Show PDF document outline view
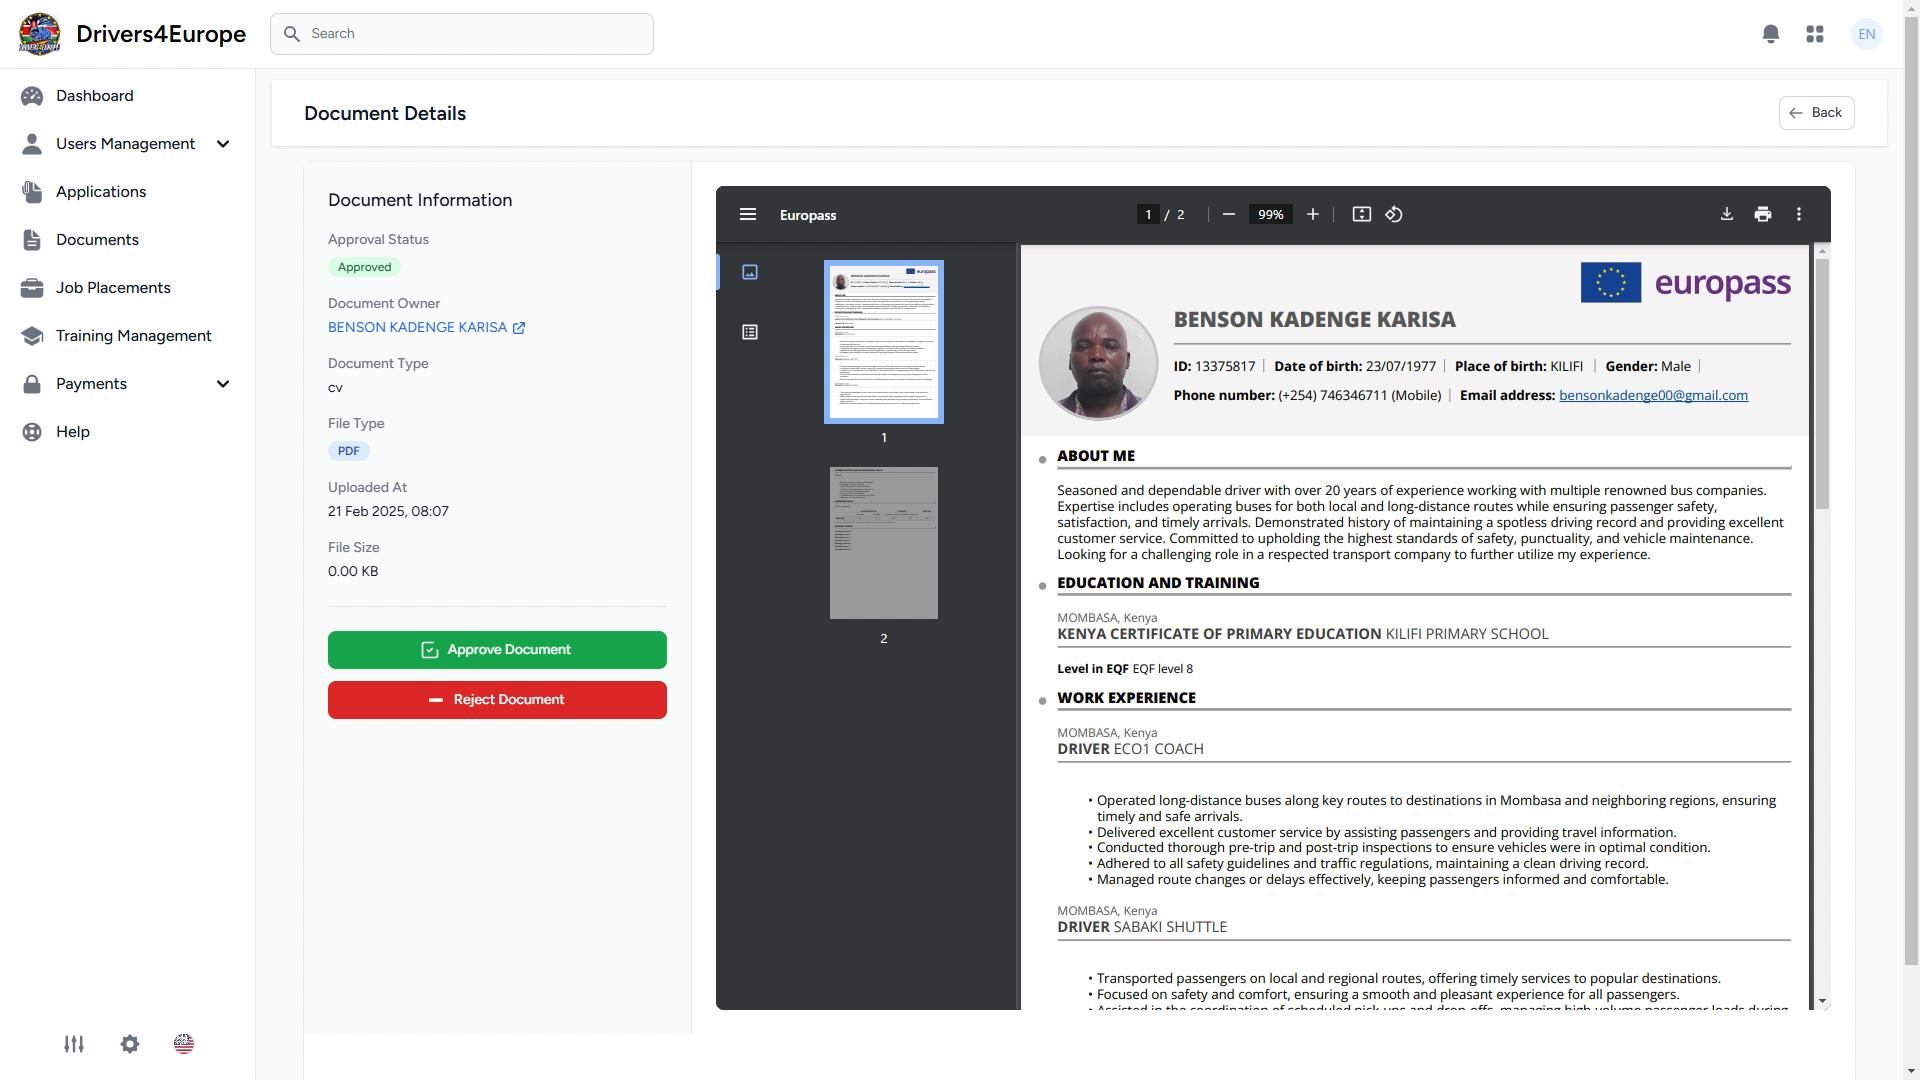Viewport: 1920px width, 1080px height. pos(750,332)
